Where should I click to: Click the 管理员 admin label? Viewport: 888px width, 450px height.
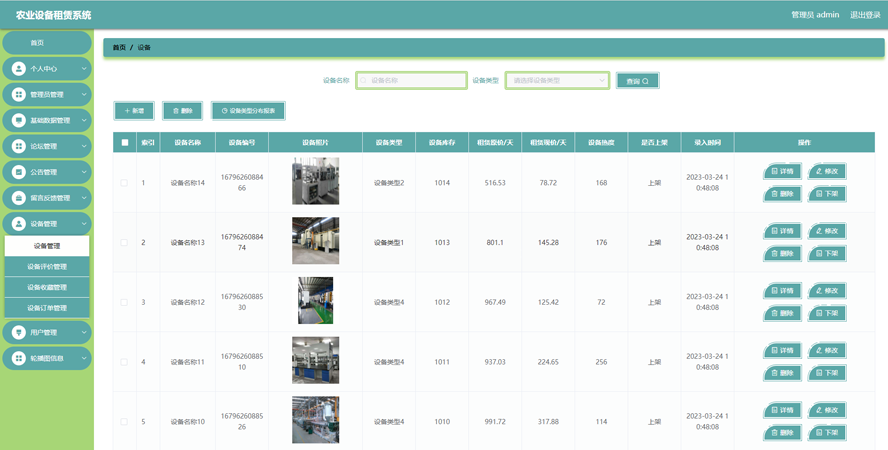(815, 15)
